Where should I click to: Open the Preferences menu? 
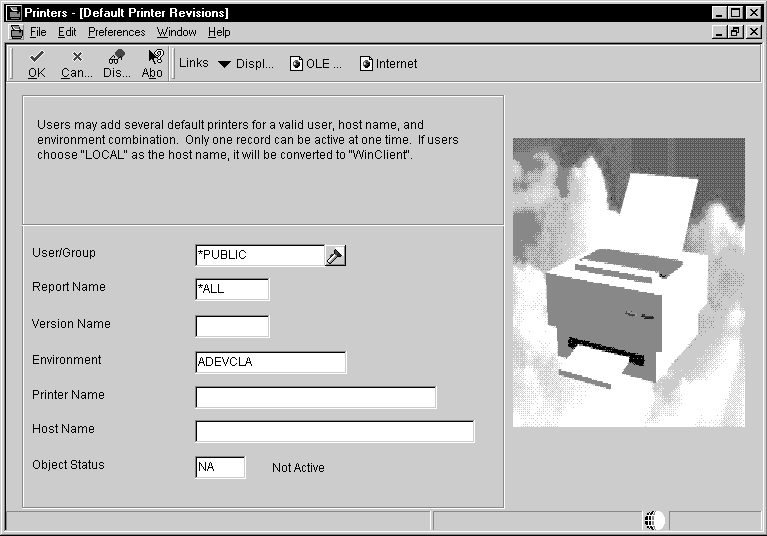(117, 32)
